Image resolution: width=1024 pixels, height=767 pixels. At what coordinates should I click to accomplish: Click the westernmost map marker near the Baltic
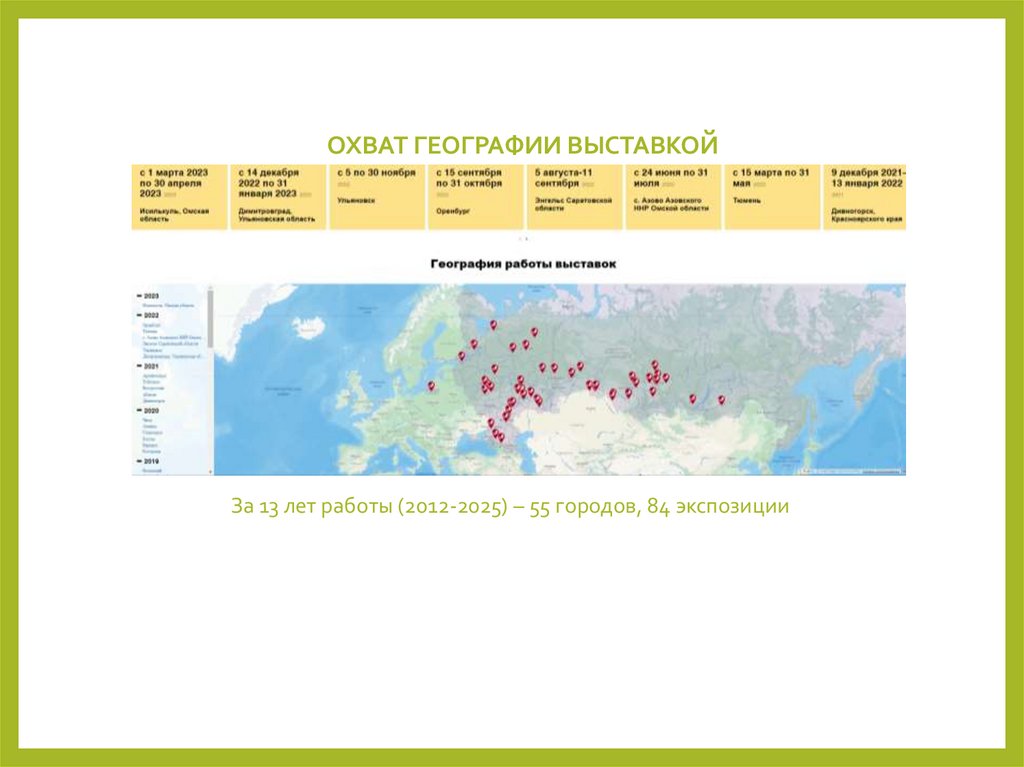(431, 386)
